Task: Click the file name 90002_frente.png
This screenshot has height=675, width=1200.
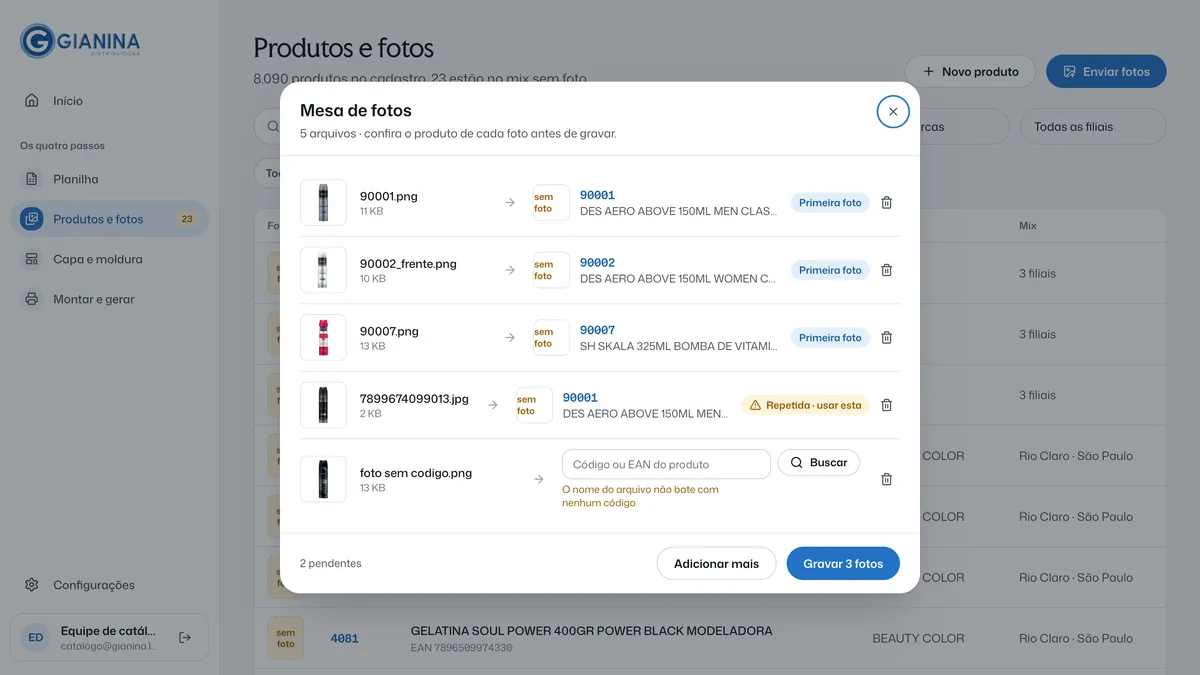Action: tap(408, 264)
